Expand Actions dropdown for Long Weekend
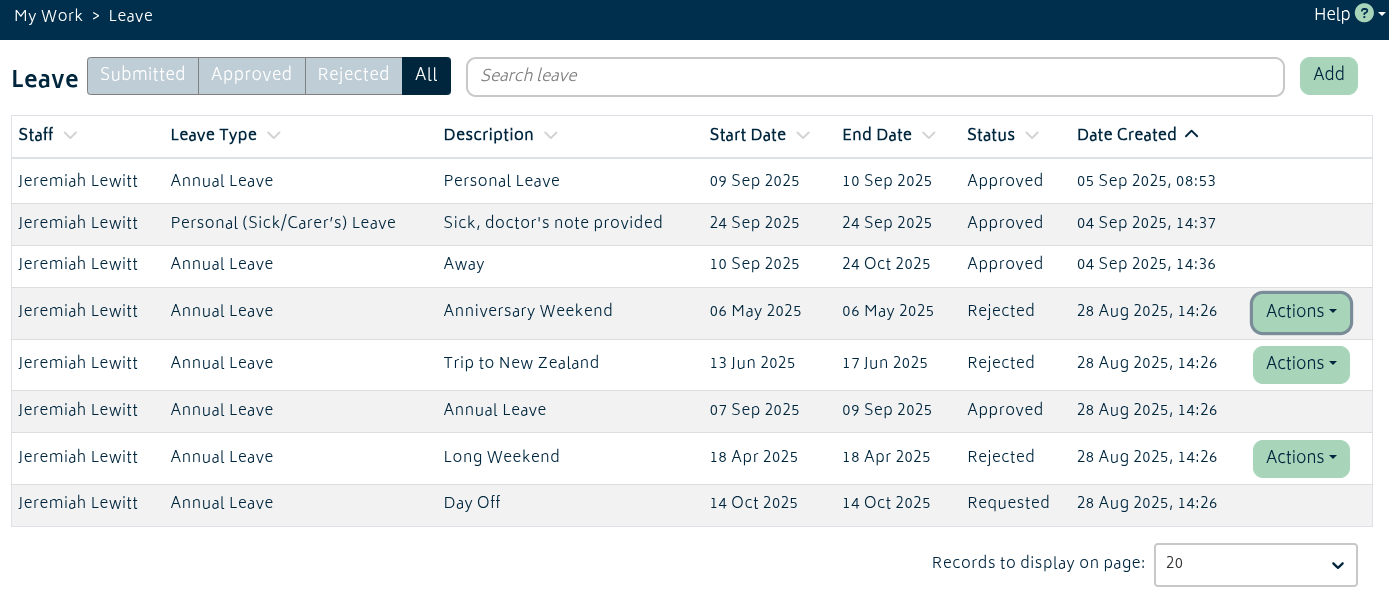This screenshot has height=591, width=1389. click(x=1301, y=458)
